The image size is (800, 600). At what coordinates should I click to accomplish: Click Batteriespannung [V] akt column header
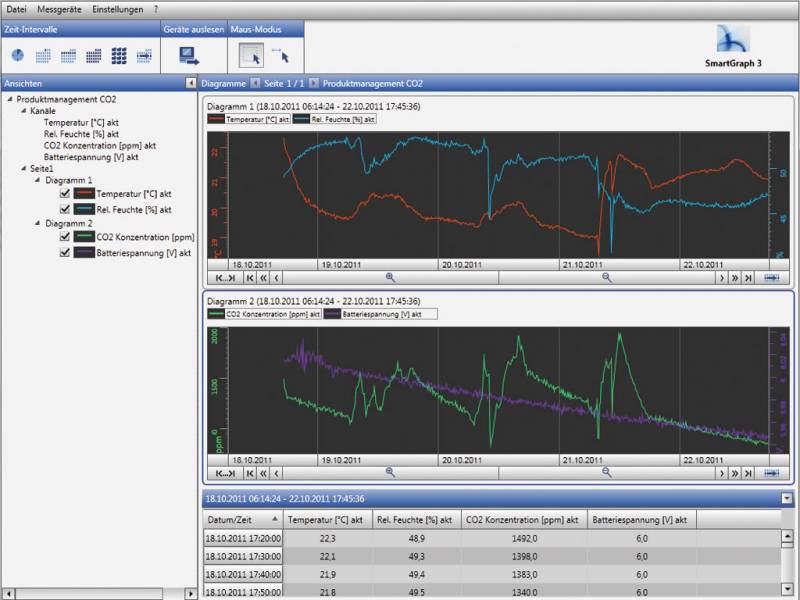641,520
